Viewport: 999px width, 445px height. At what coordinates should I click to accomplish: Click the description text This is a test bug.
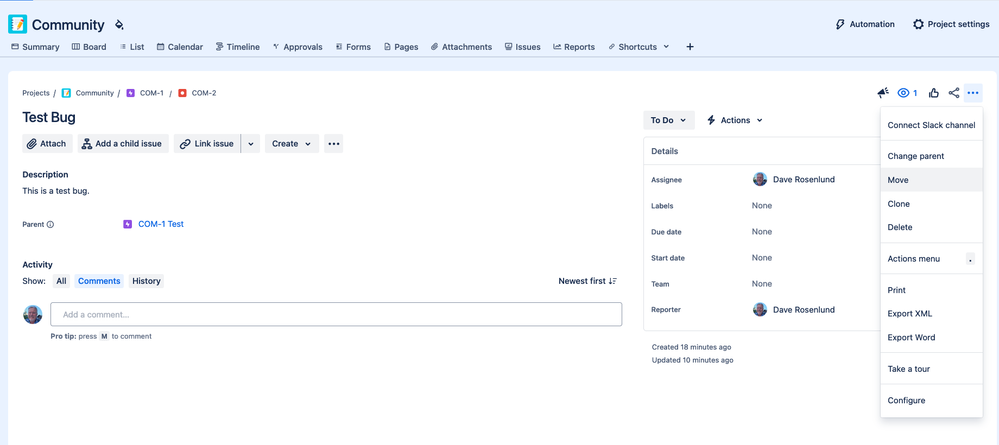[x=56, y=191]
